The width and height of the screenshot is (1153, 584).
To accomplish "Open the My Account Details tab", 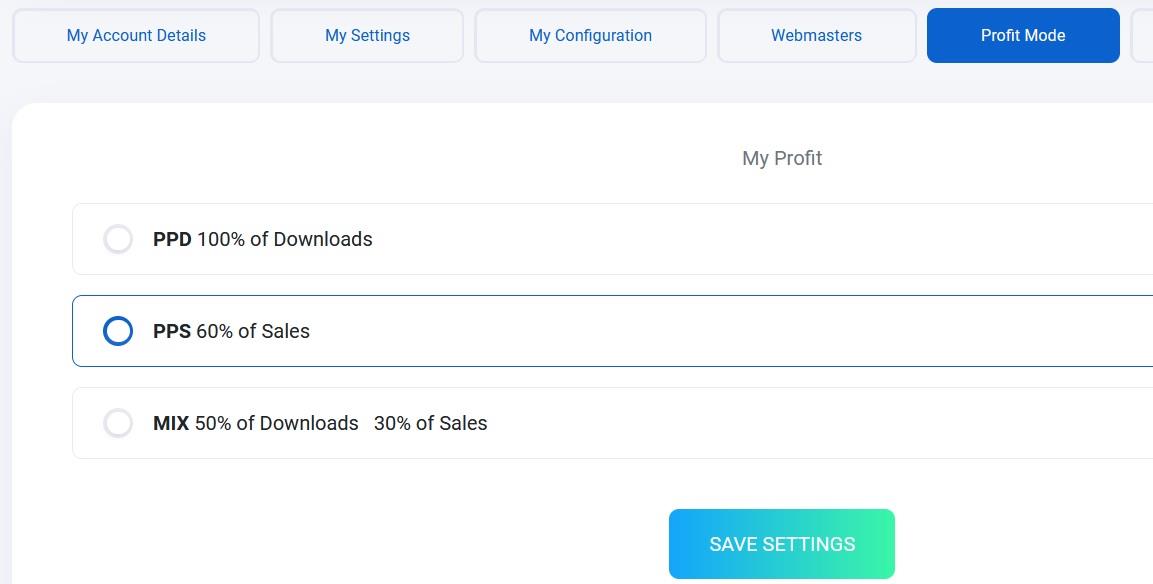I will 136,35.
